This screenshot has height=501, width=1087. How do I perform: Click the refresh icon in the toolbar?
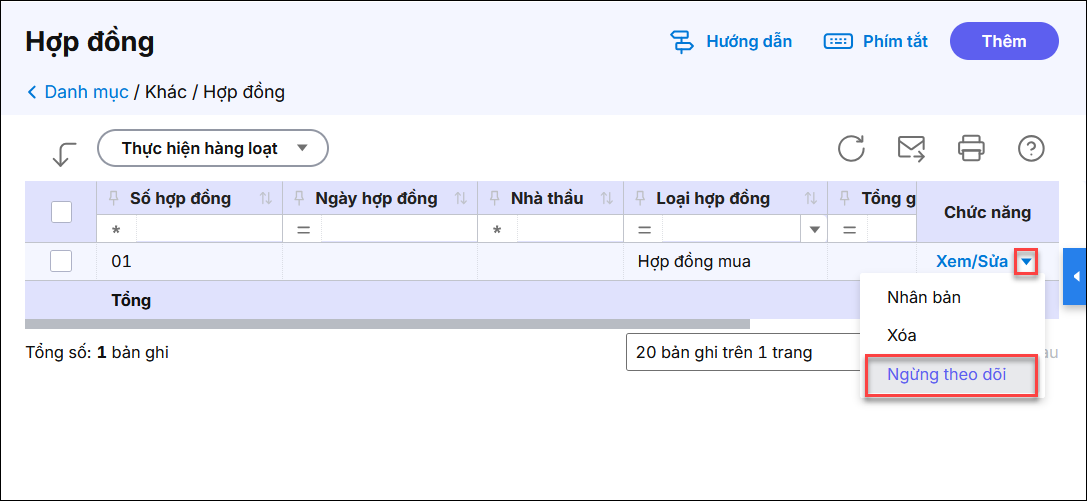click(851, 149)
